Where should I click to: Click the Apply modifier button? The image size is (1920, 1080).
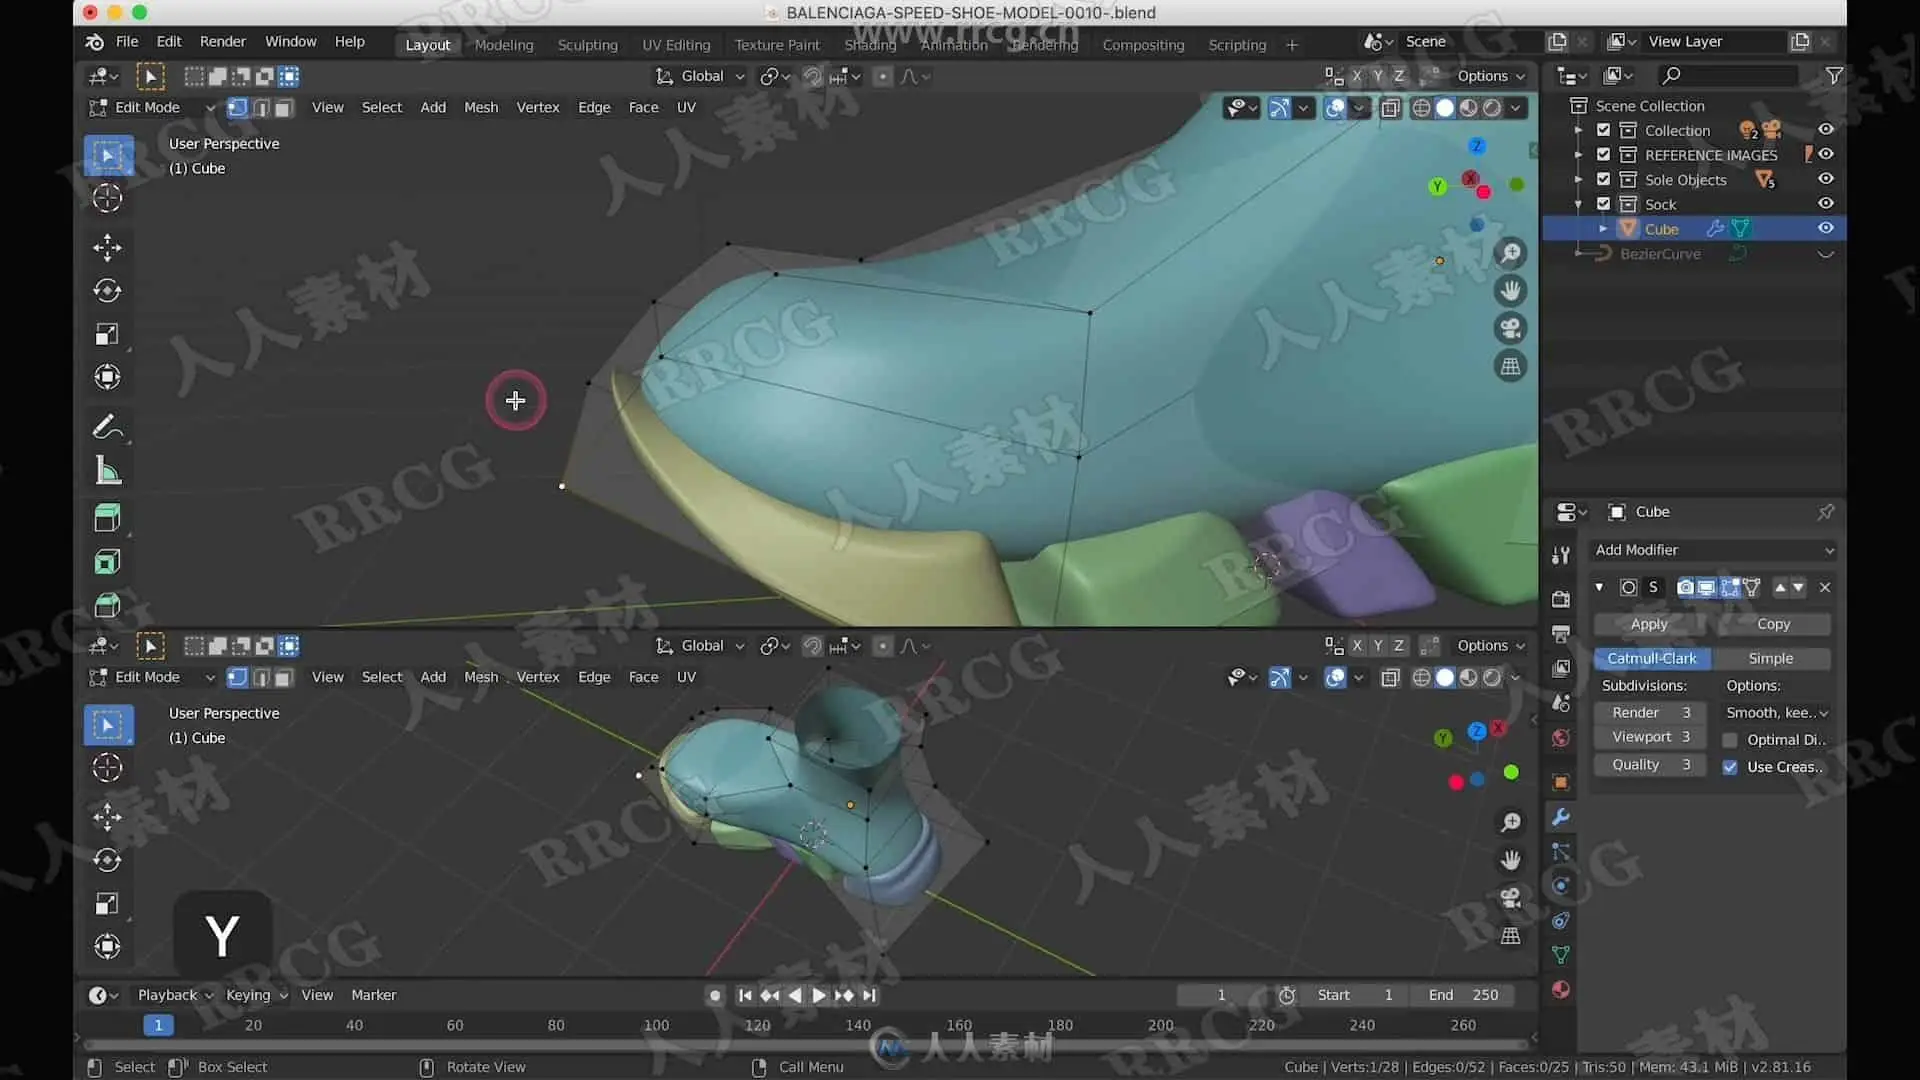click(x=1649, y=624)
